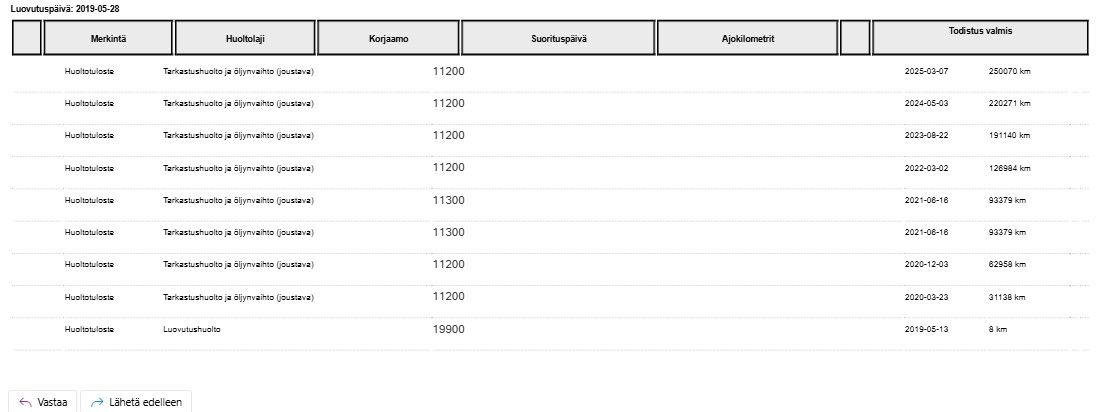Click the Todistus valmis column header
This screenshot has height=412, width=1098.
979,32
